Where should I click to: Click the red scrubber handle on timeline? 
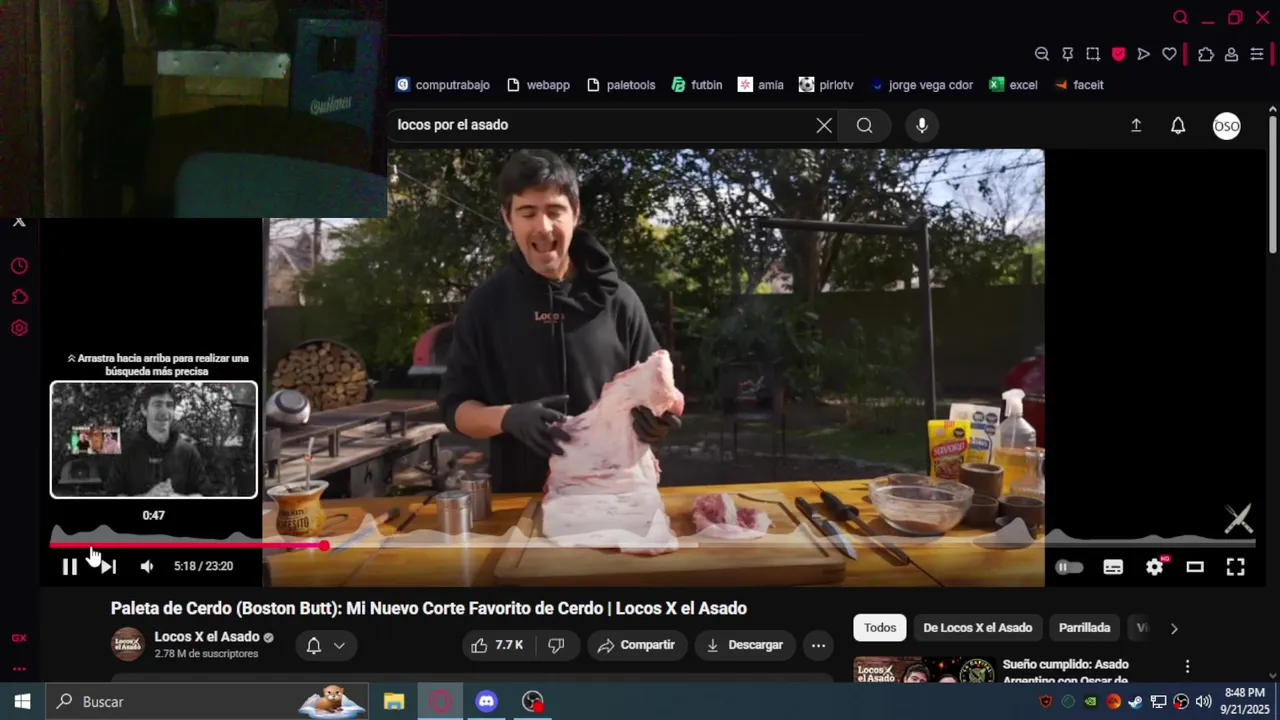[x=324, y=546]
